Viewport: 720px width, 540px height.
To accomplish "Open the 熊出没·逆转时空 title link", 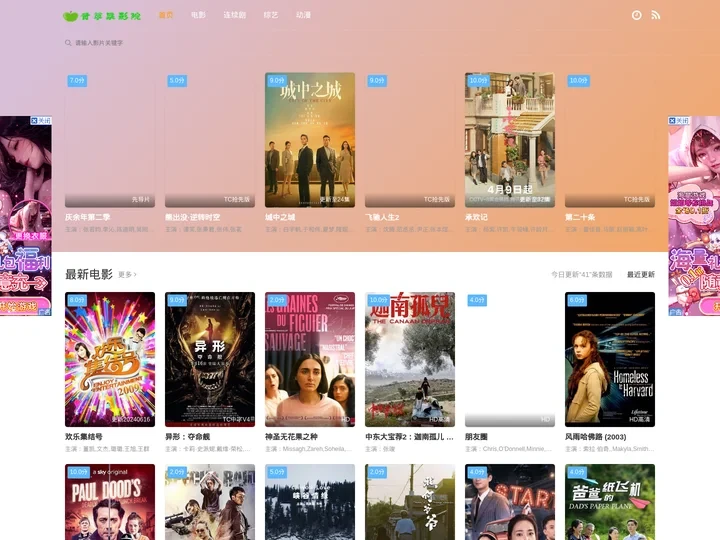I will 192,217.
